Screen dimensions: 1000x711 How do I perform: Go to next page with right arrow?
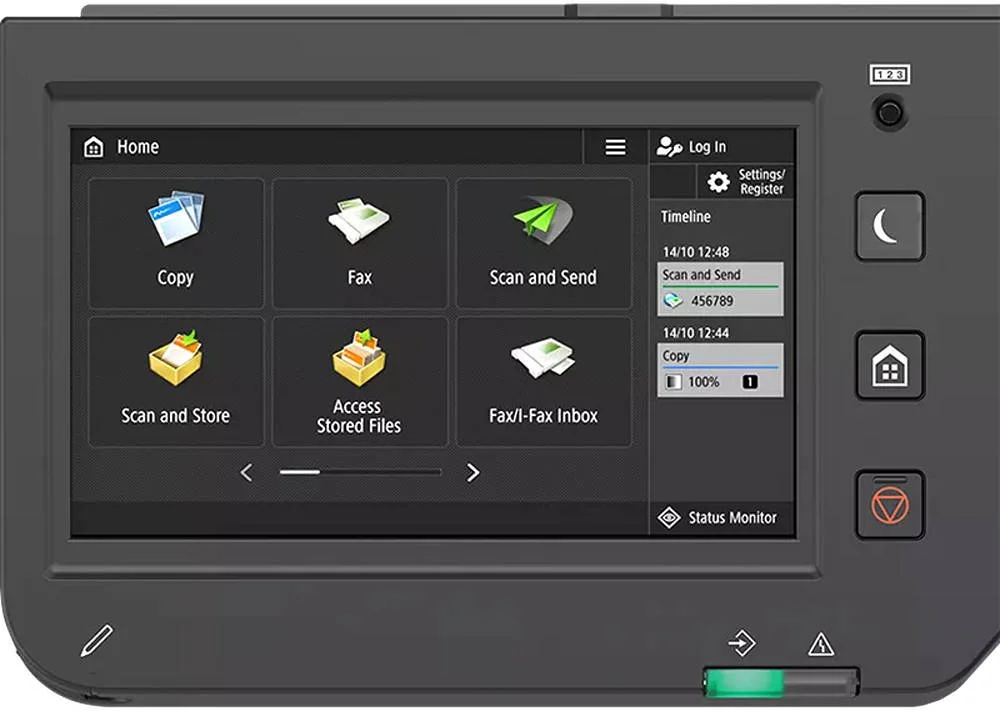pos(473,473)
